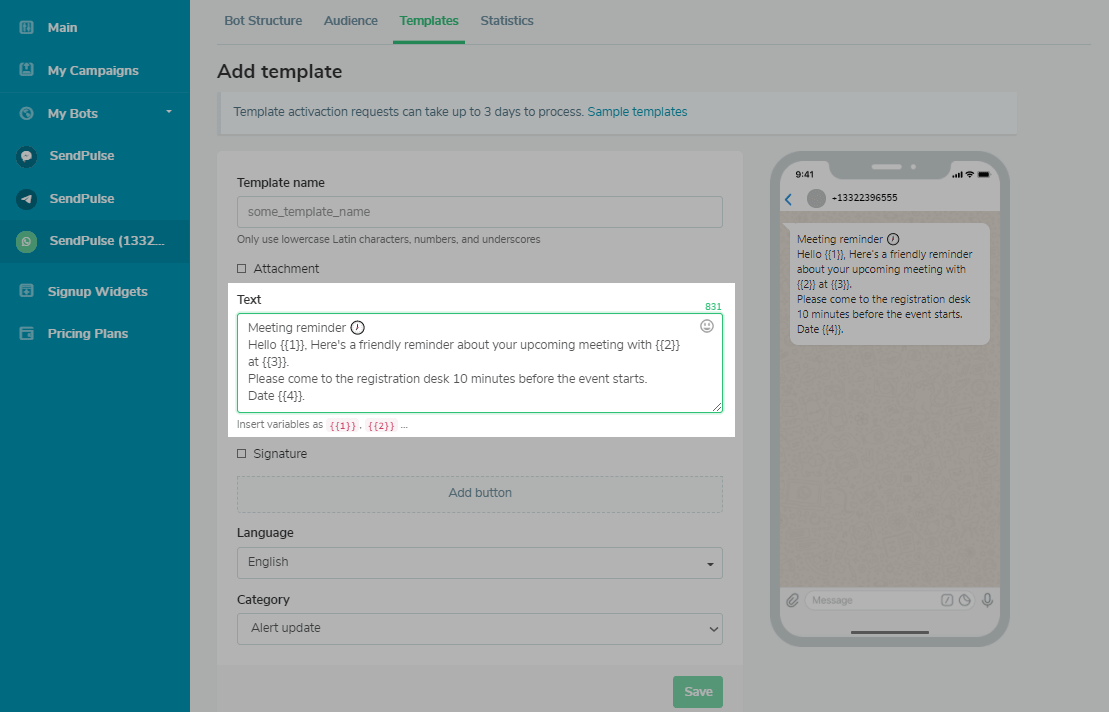Click the back arrow in phone preview

pos(788,199)
